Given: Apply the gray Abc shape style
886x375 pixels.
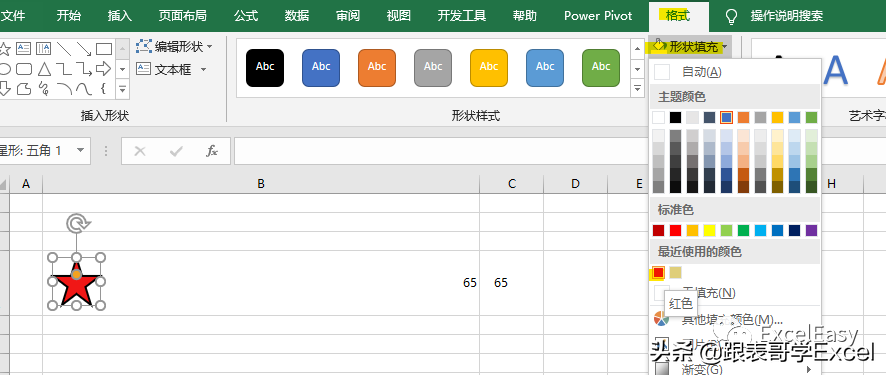Looking at the screenshot, I should click(x=433, y=68).
